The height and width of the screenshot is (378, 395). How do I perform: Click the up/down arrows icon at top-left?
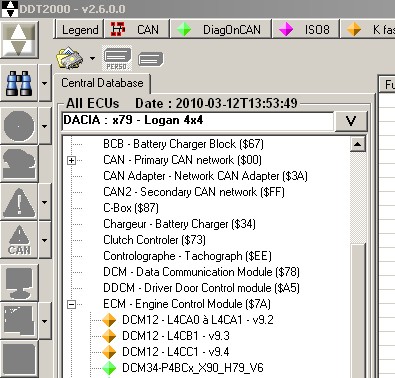19,40
